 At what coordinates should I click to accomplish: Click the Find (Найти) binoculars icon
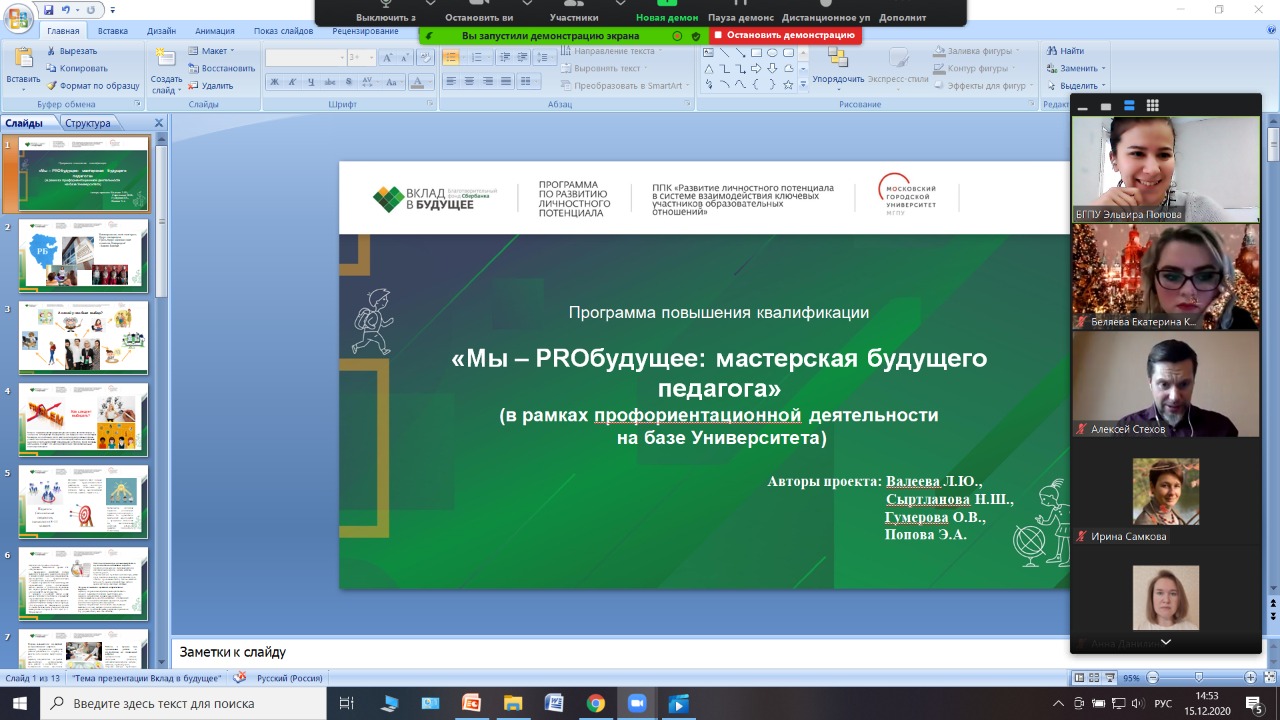point(1051,51)
